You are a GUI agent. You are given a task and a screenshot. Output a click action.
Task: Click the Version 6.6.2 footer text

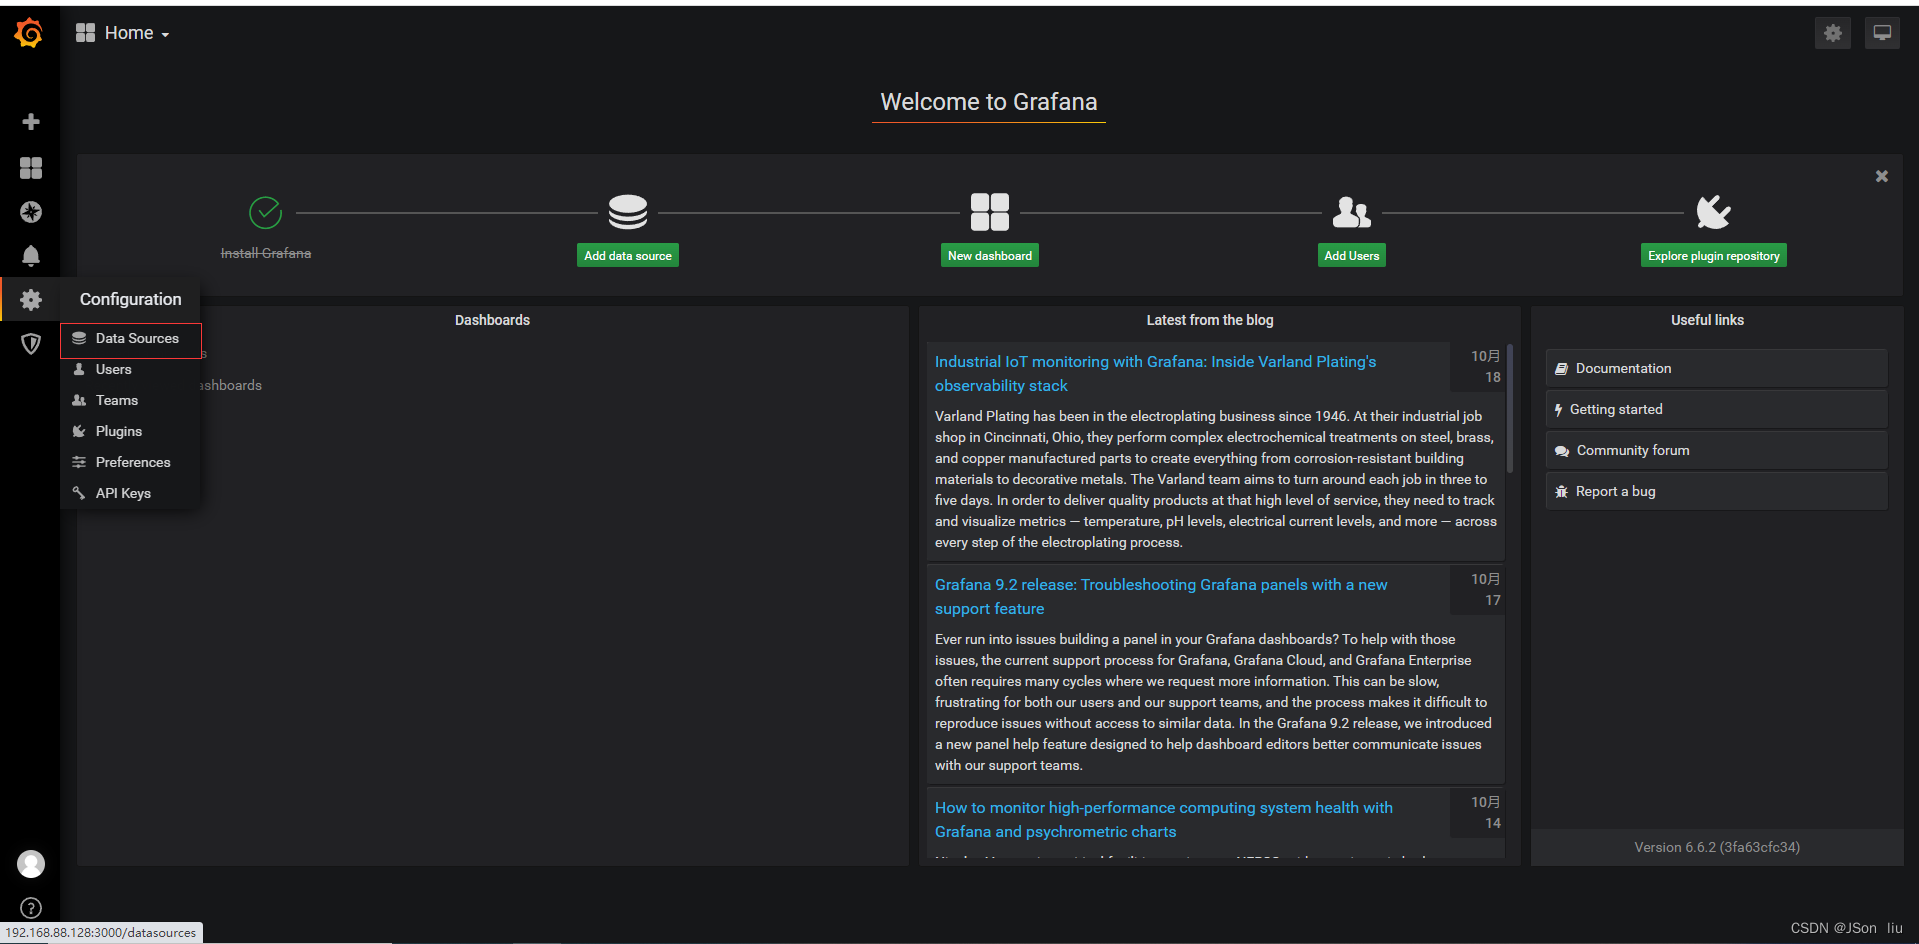pos(1717,847)
